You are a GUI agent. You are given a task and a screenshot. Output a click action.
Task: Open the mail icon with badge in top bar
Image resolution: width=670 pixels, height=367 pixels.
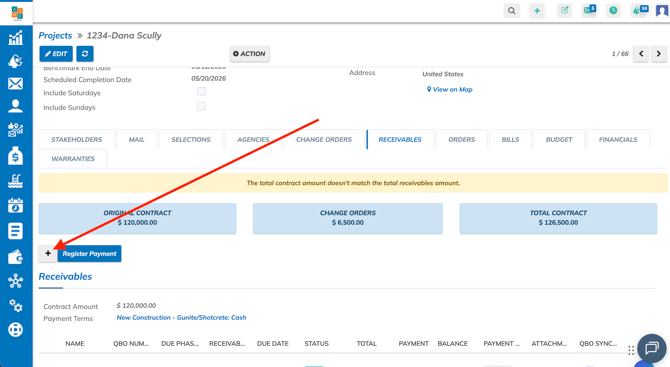point(589,10)
